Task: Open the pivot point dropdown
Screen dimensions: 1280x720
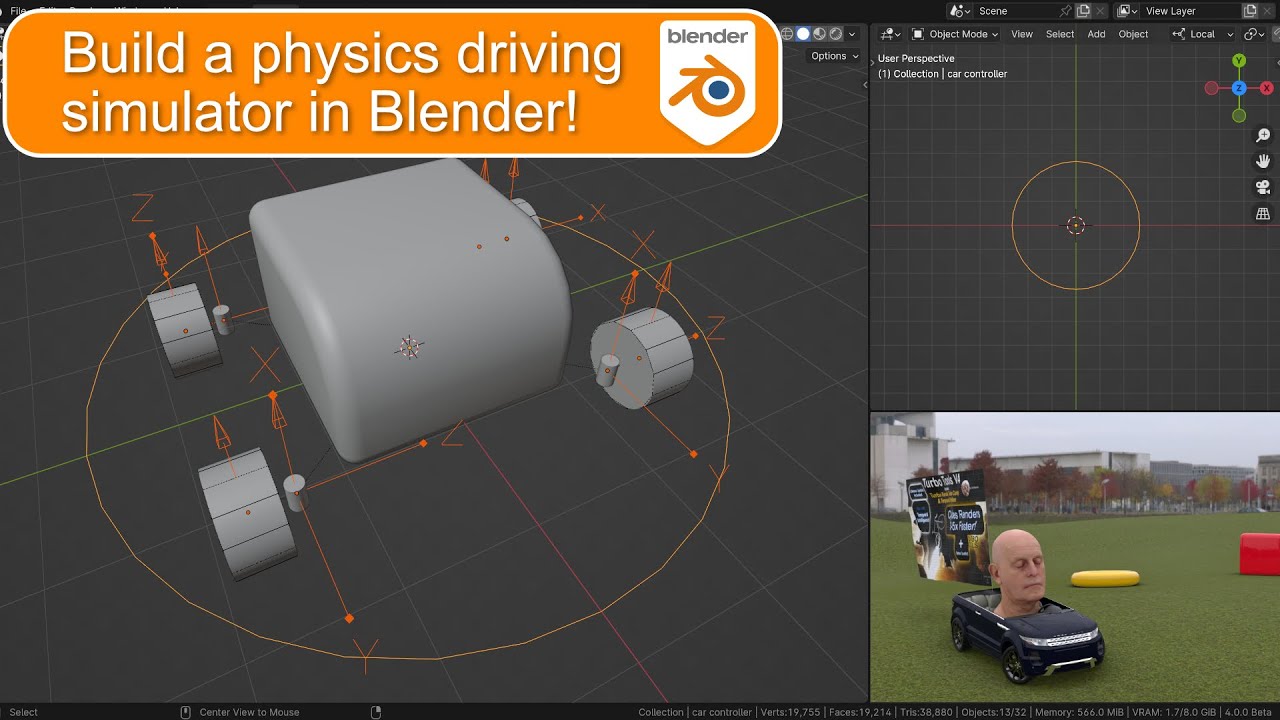Action: 1254,34
